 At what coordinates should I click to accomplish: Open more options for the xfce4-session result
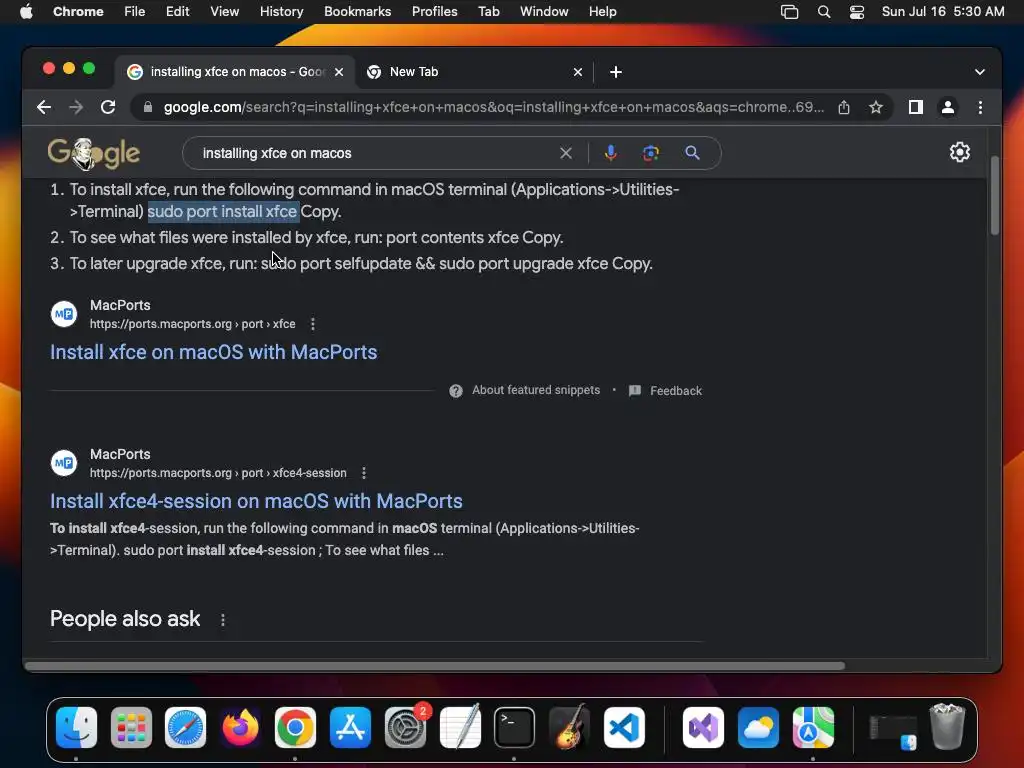pos(364,473)
